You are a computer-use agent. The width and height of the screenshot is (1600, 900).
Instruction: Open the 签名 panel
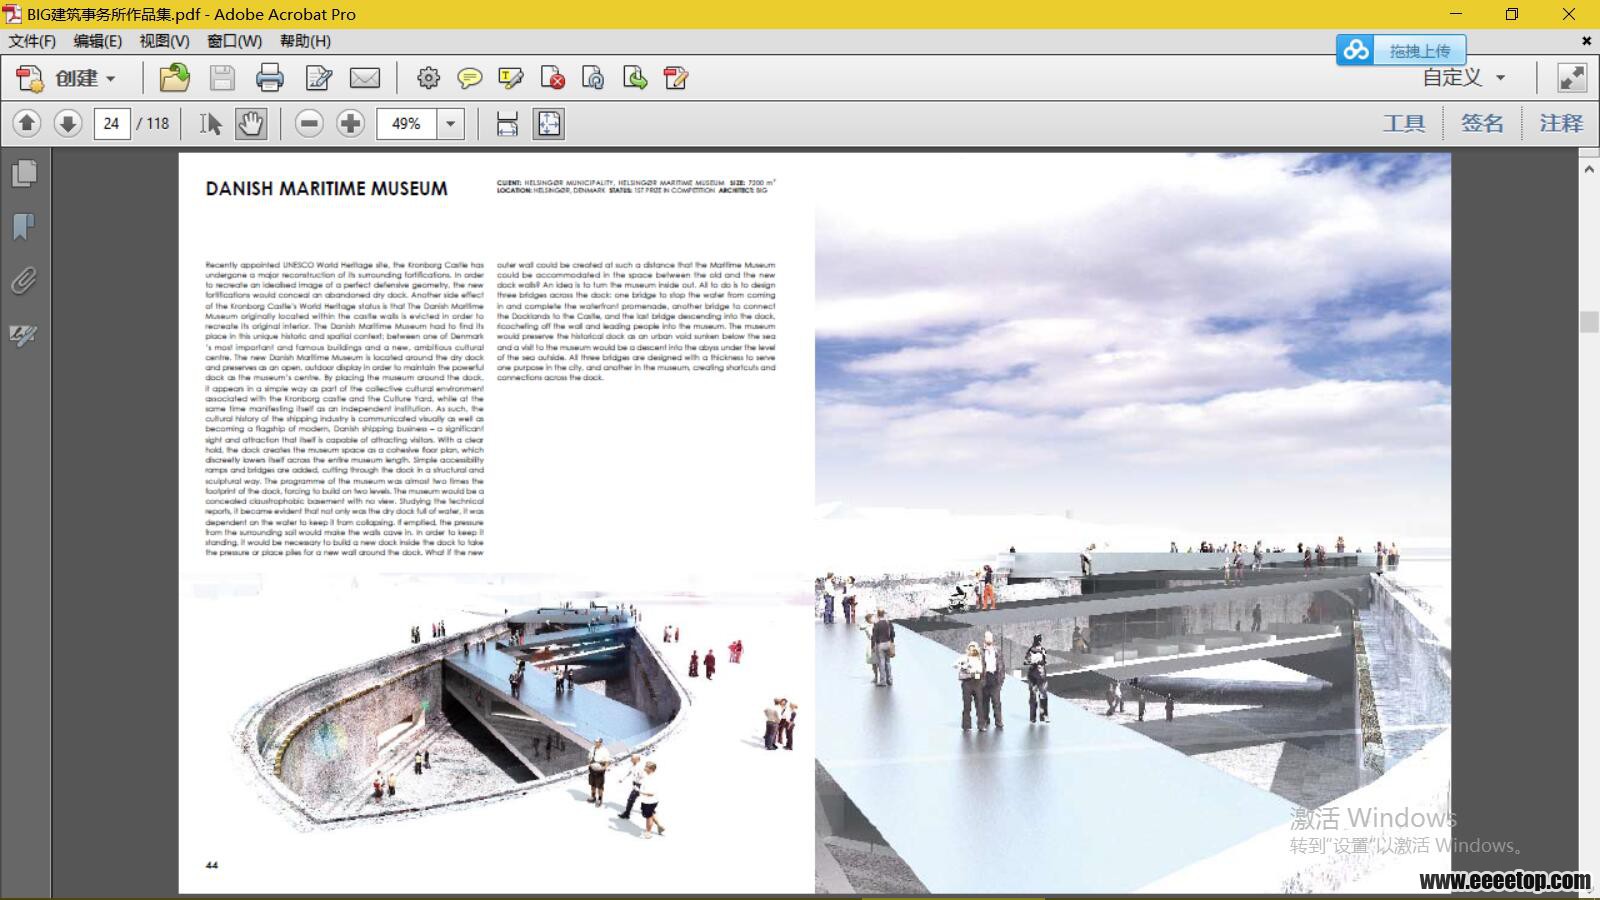[x=1482, y=123]
